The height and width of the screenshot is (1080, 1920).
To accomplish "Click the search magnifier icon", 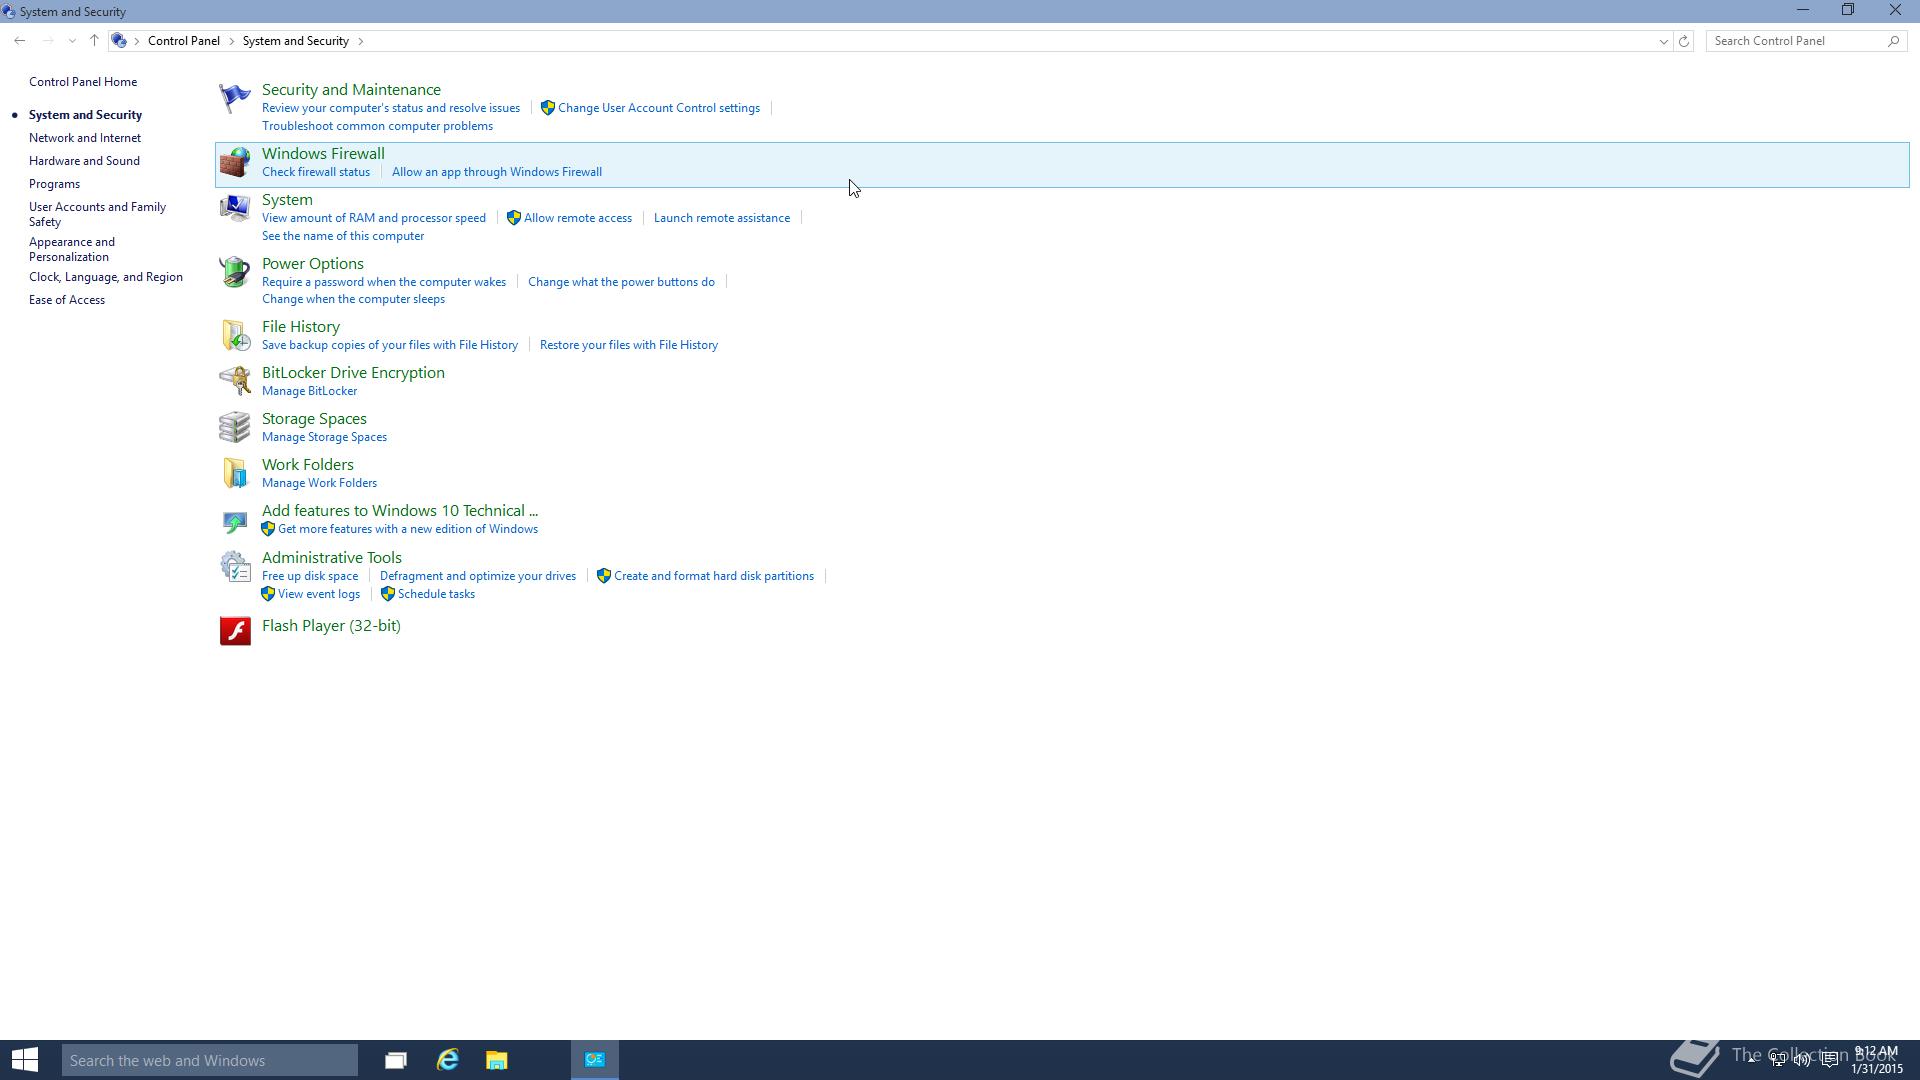I will coord(1893,41).
